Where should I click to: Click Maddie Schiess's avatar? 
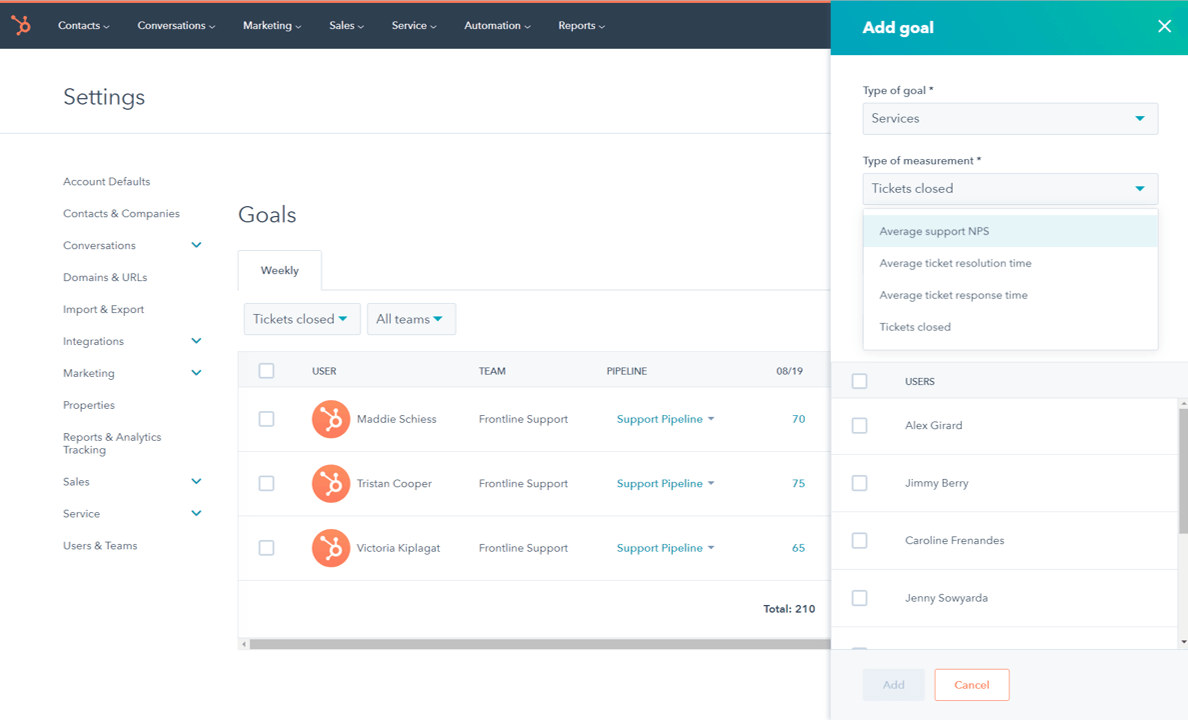point(331,419)
